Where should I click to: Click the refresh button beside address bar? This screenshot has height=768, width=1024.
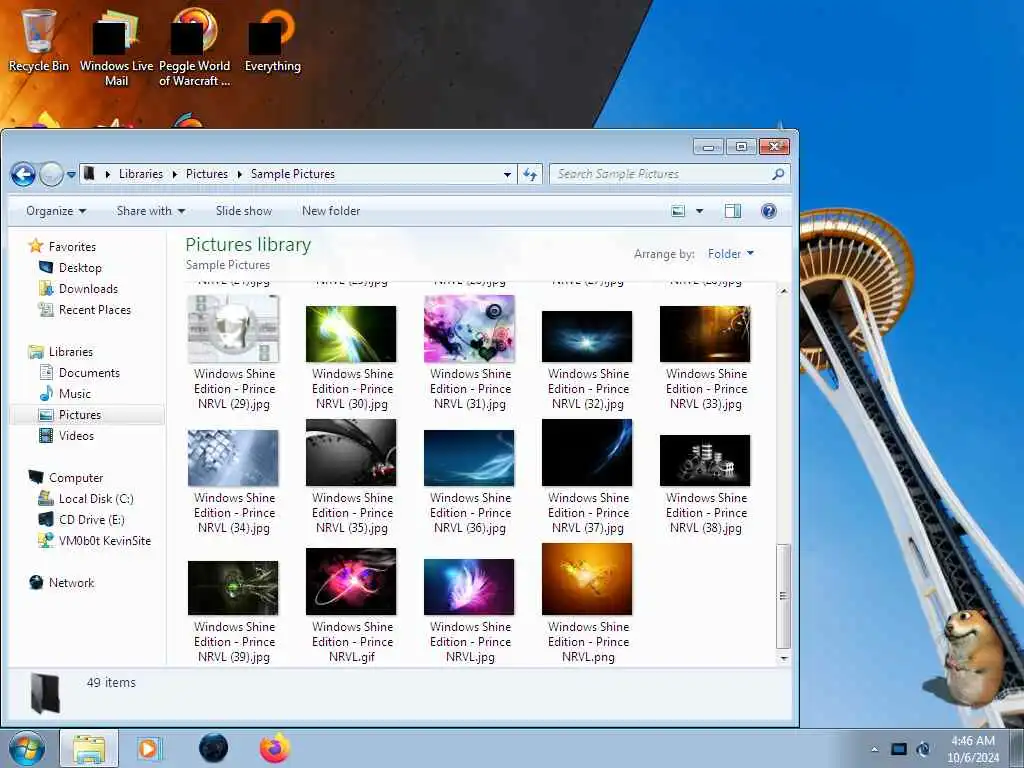tap(530, 174)
